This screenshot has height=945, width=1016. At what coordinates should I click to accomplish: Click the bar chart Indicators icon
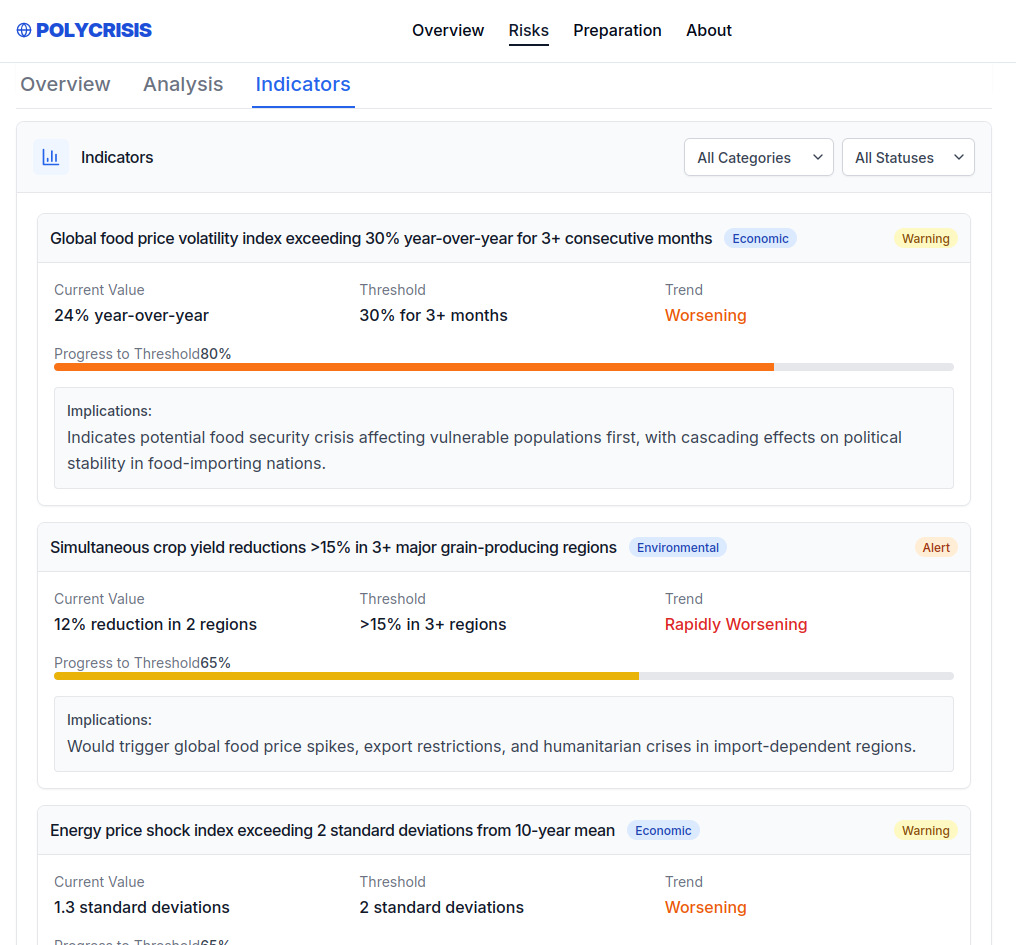click(51, 157)
